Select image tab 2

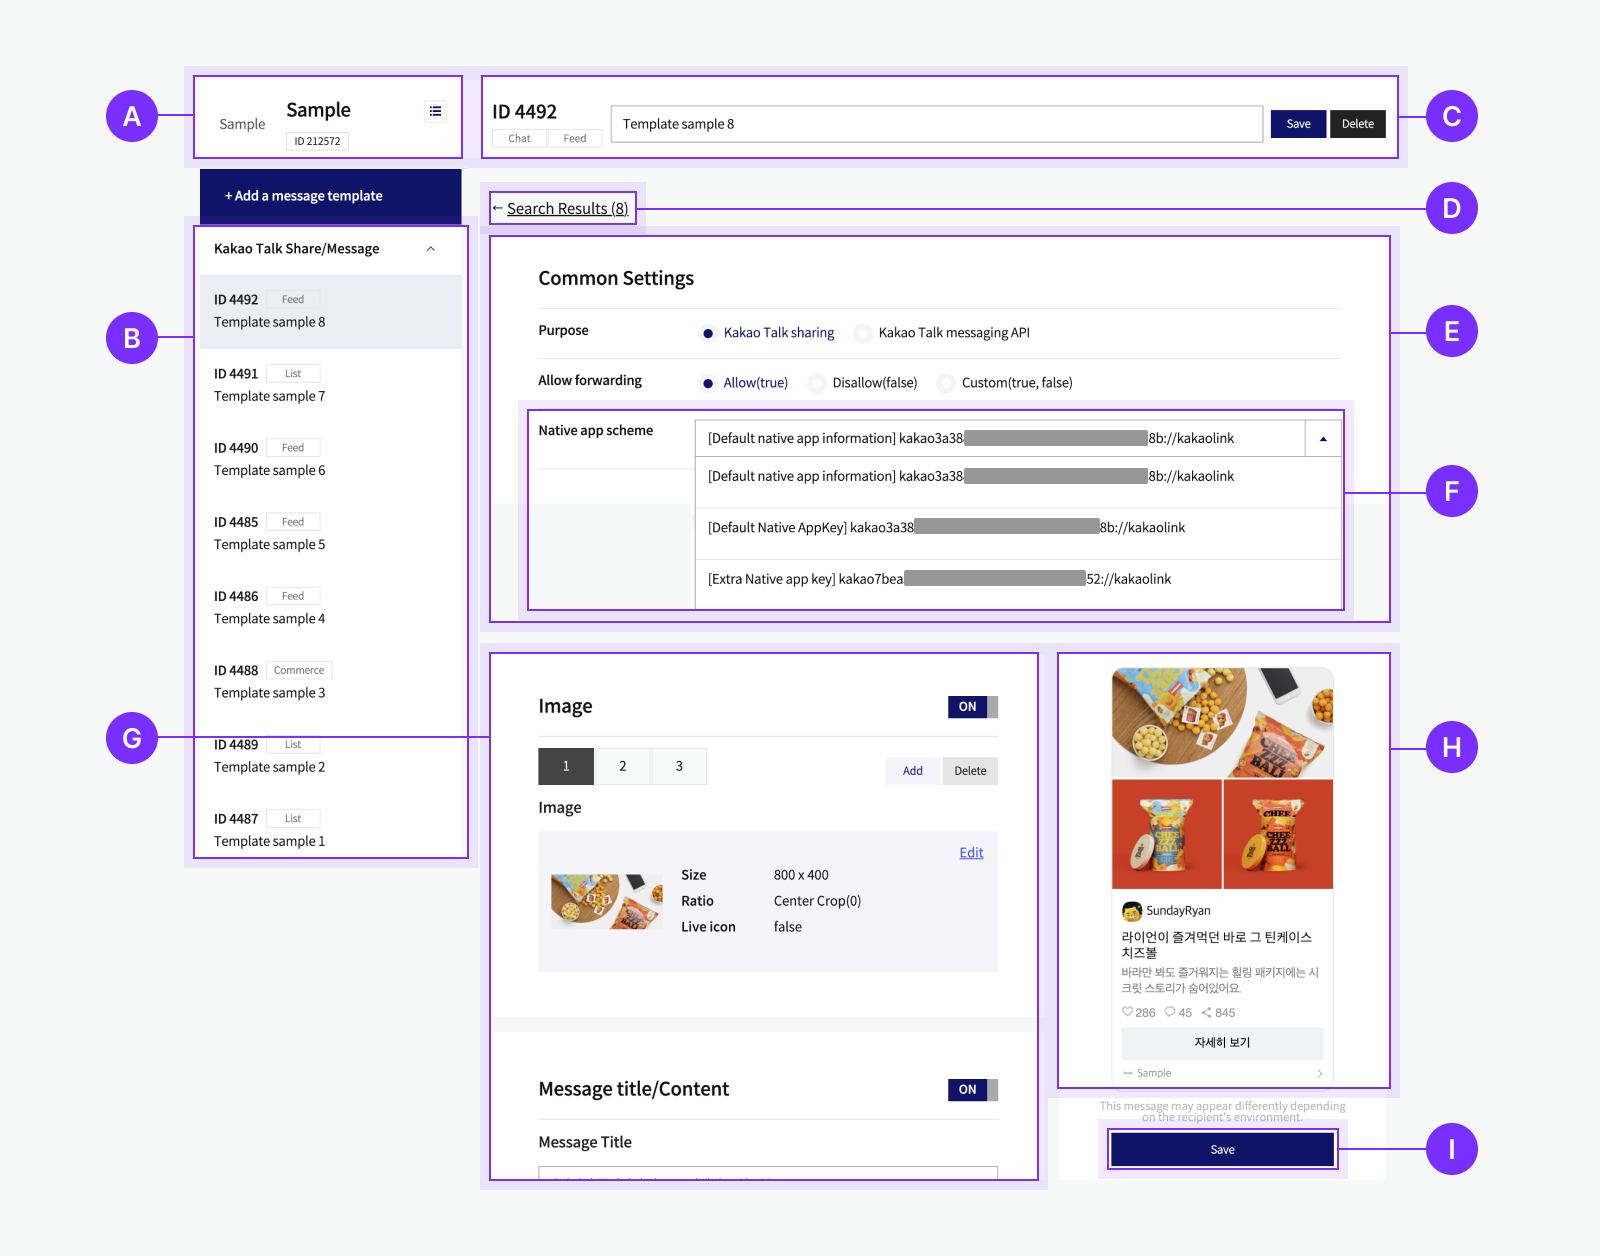click(x=622, y=766)
